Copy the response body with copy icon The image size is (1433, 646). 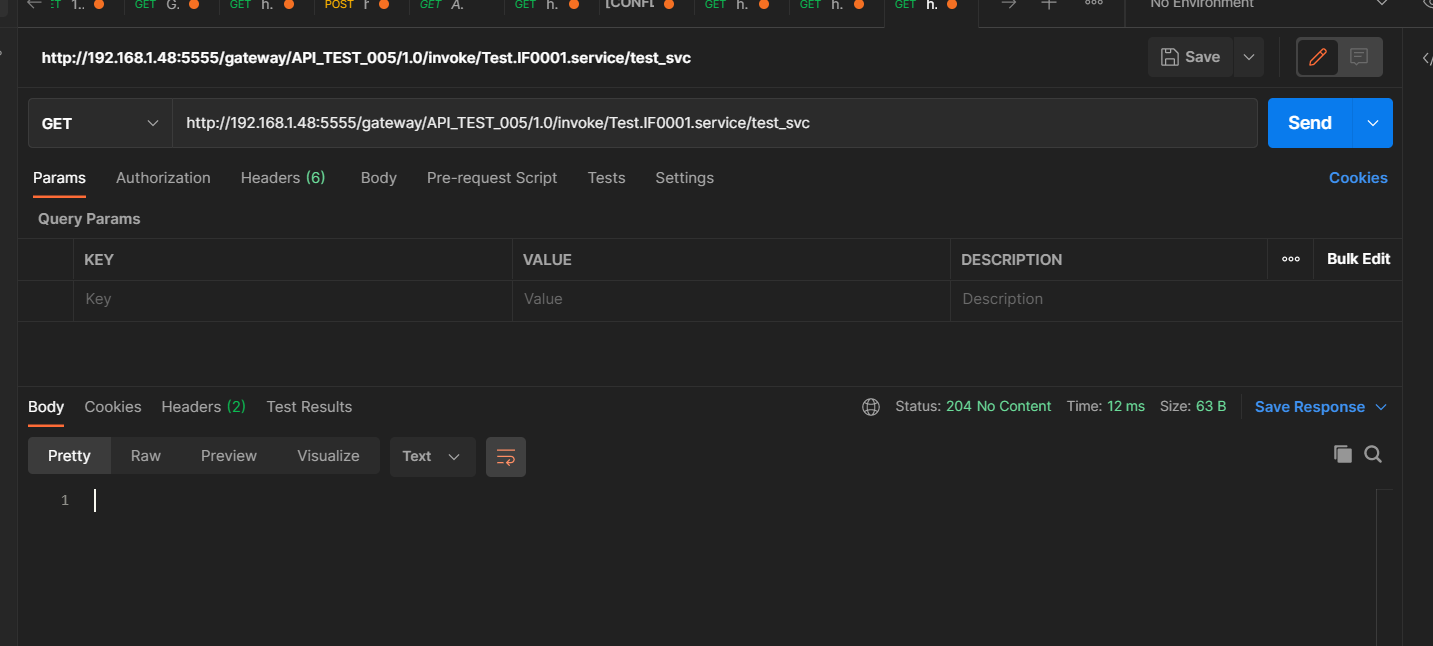[x=1342, y=454]
